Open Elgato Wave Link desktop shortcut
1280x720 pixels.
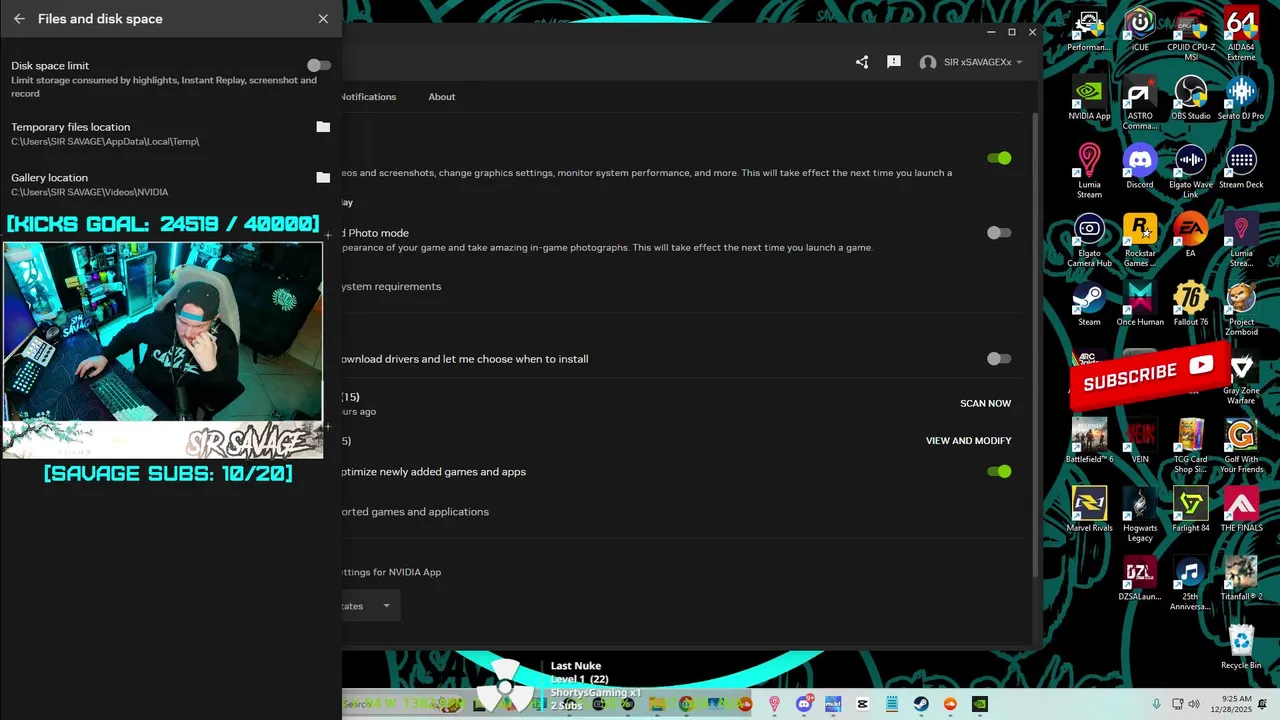1191,172
